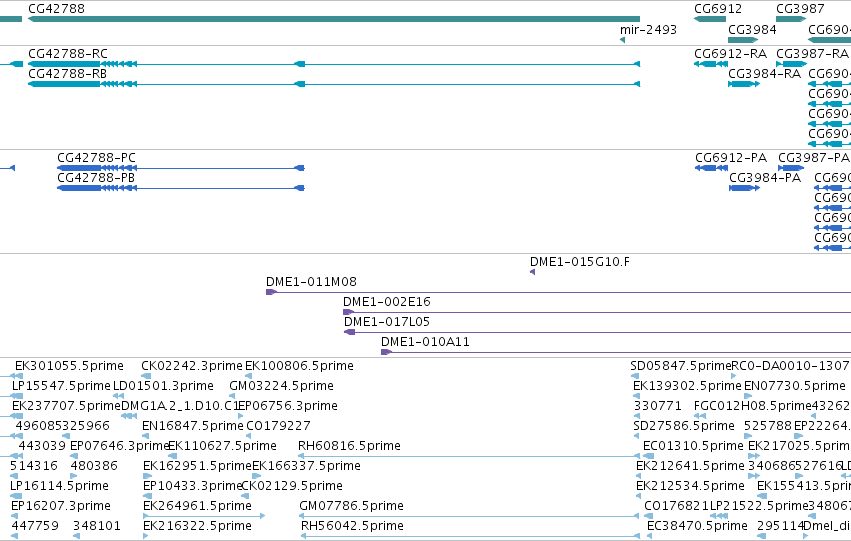Click EST label SD05847.5prime
This screenshot has width=851, height=541.
[x=681, y=366]
